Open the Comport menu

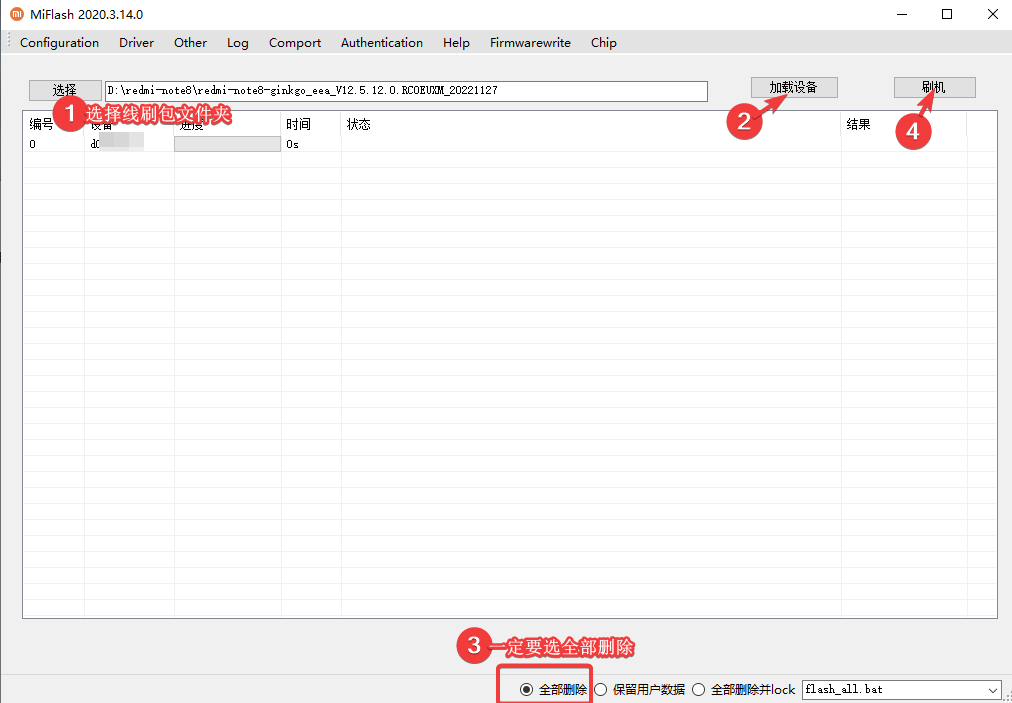point(295,43)
